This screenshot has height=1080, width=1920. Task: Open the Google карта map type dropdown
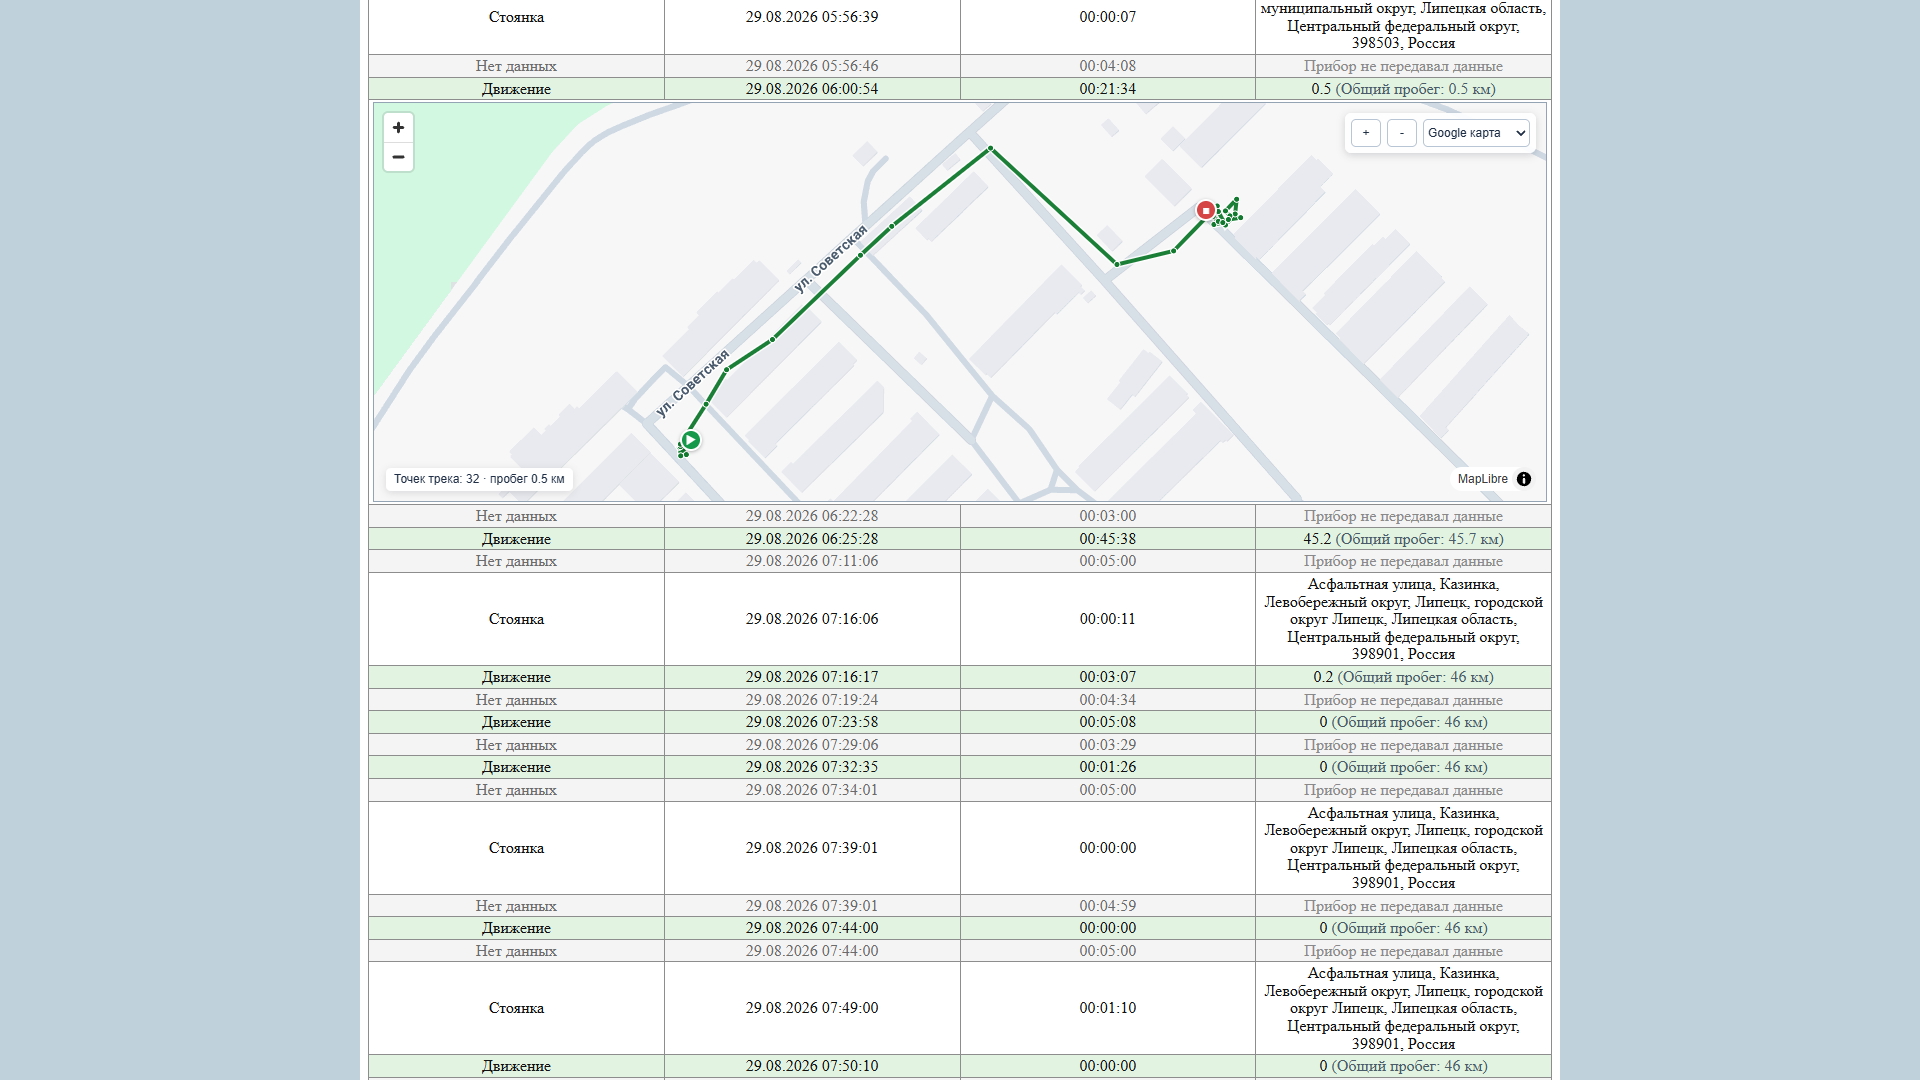1477,133
